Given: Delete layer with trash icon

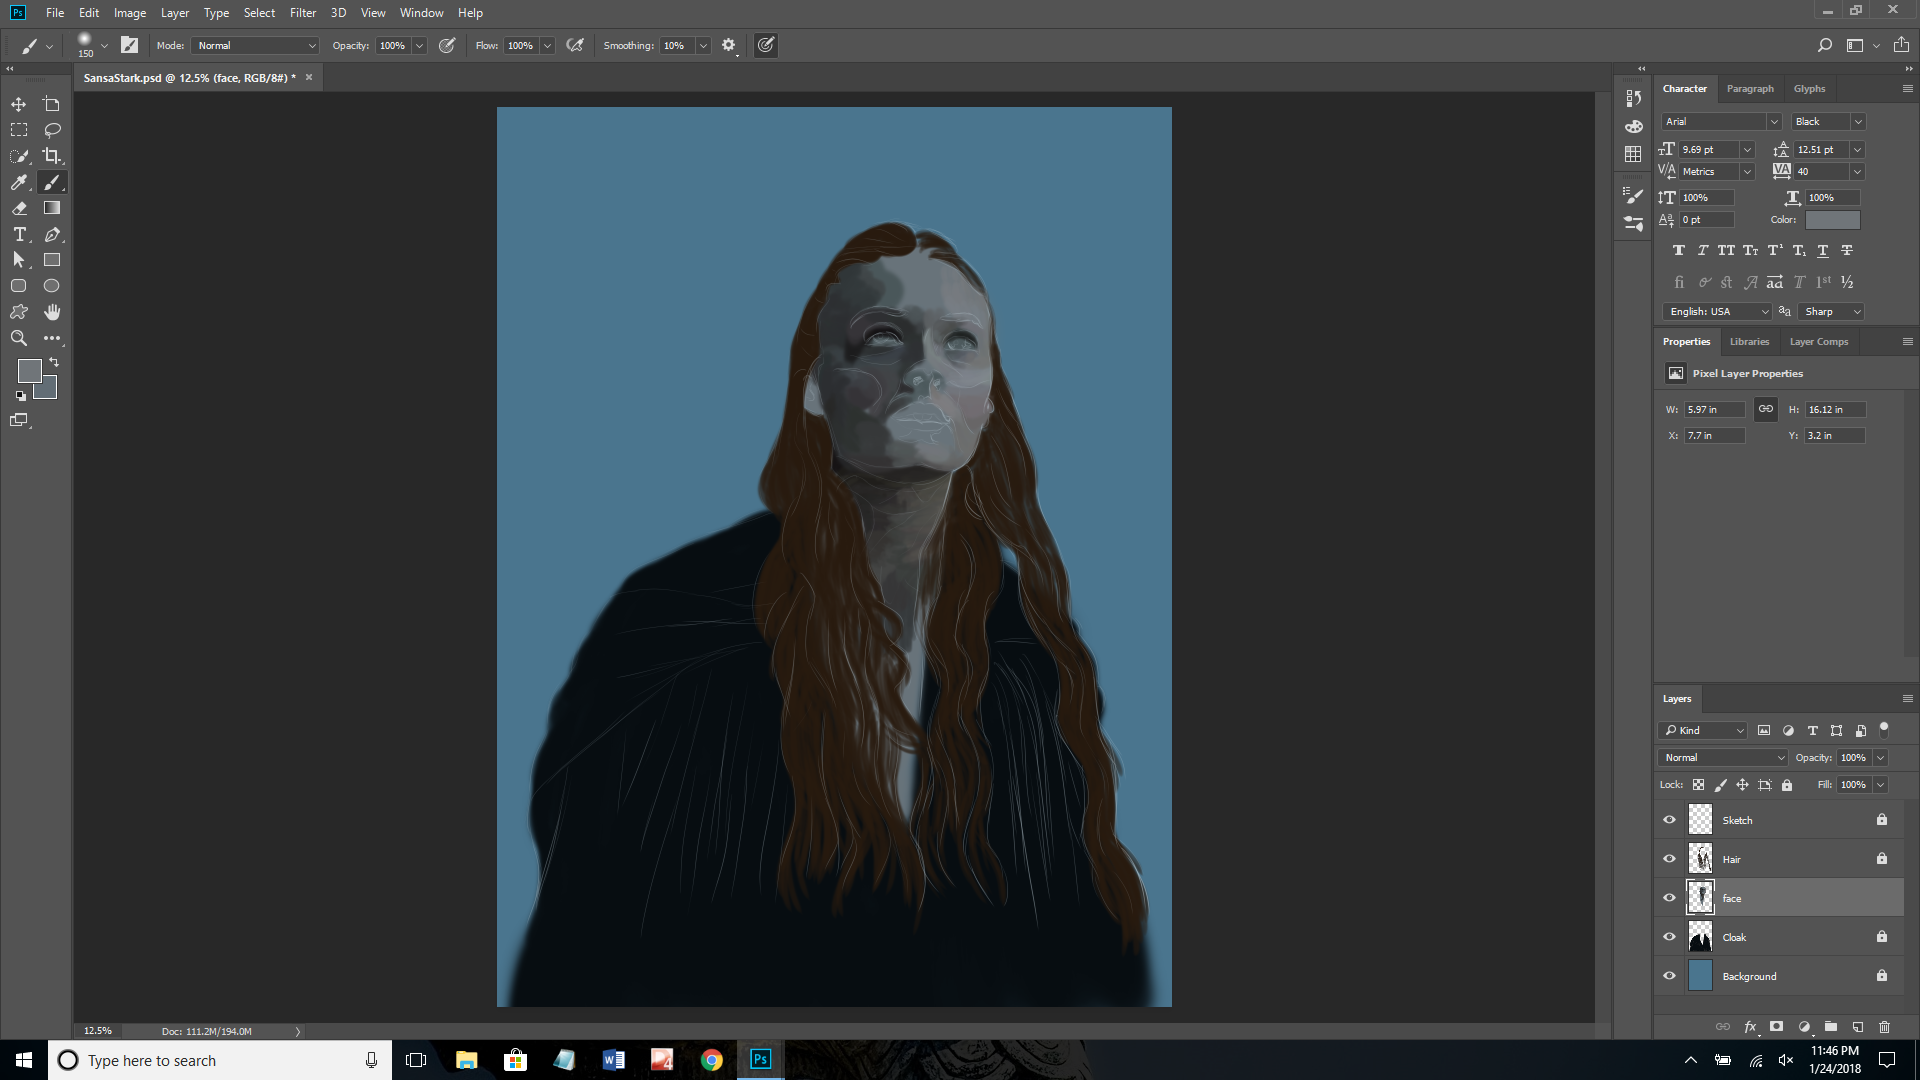Looking at the screenshot, I should (x=1885, y=1027).
